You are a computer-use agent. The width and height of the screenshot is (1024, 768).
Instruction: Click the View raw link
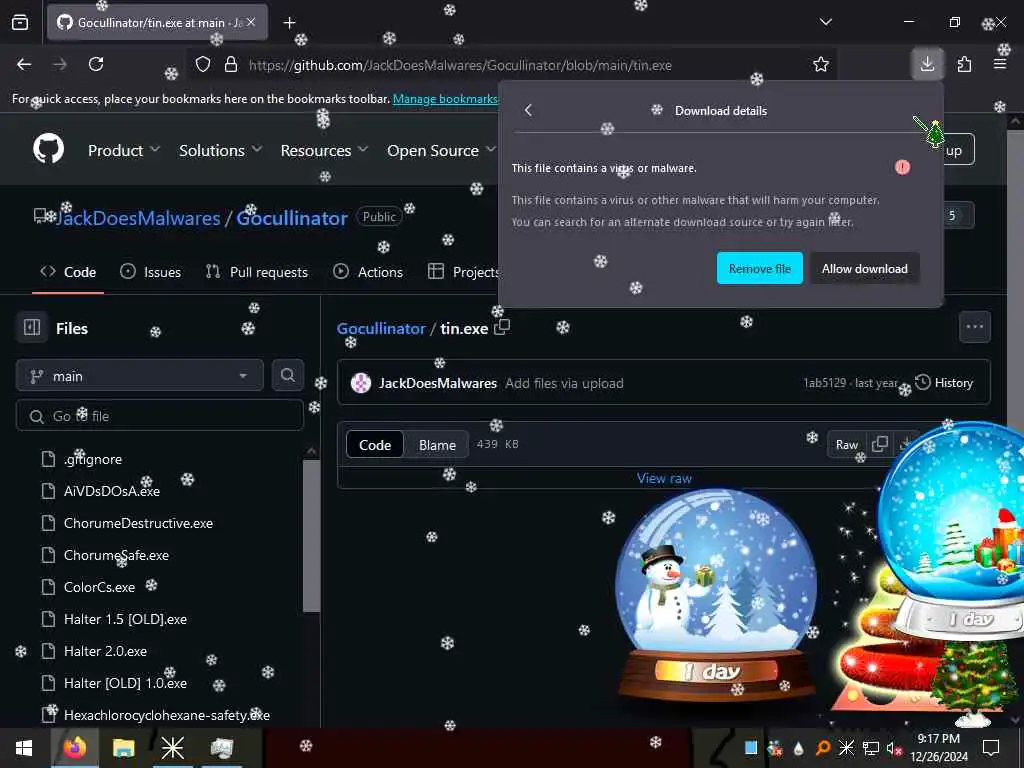tap(664, 478)
